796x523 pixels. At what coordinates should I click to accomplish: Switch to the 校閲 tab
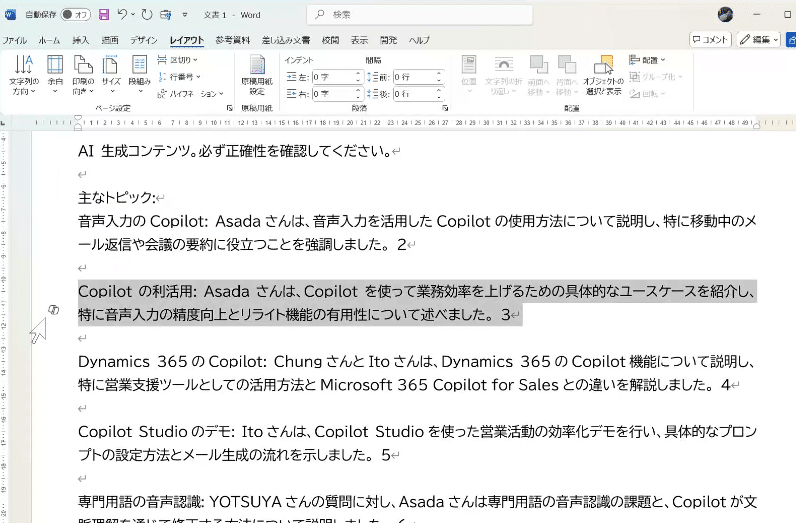[x=330, y=40]
